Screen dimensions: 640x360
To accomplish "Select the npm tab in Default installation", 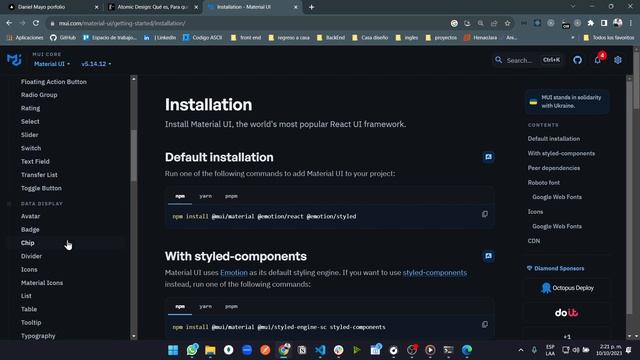I will click(180, 196).
